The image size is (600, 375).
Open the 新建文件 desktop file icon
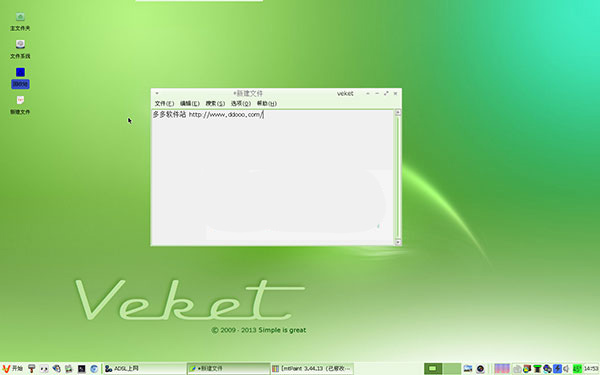coord(20,105)
